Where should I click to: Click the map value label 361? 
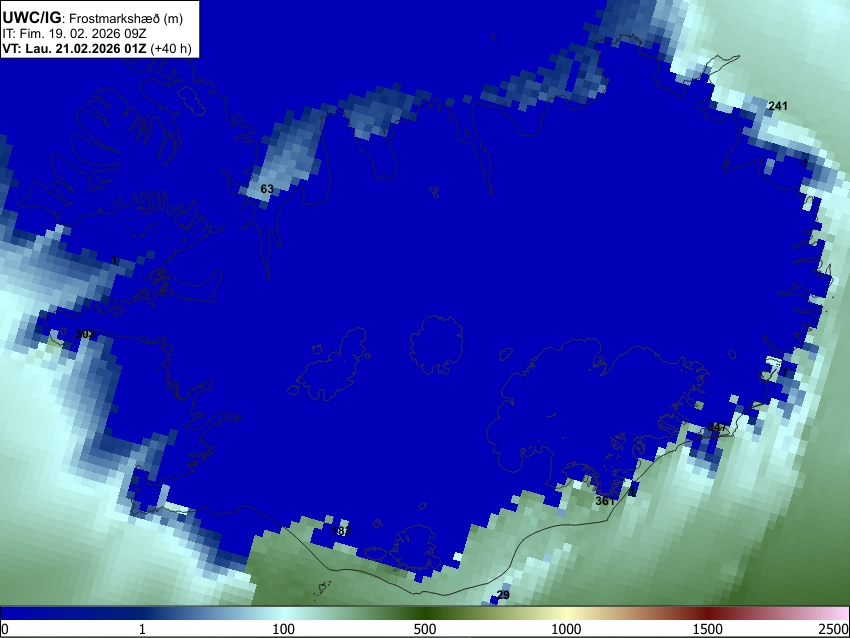605,501
